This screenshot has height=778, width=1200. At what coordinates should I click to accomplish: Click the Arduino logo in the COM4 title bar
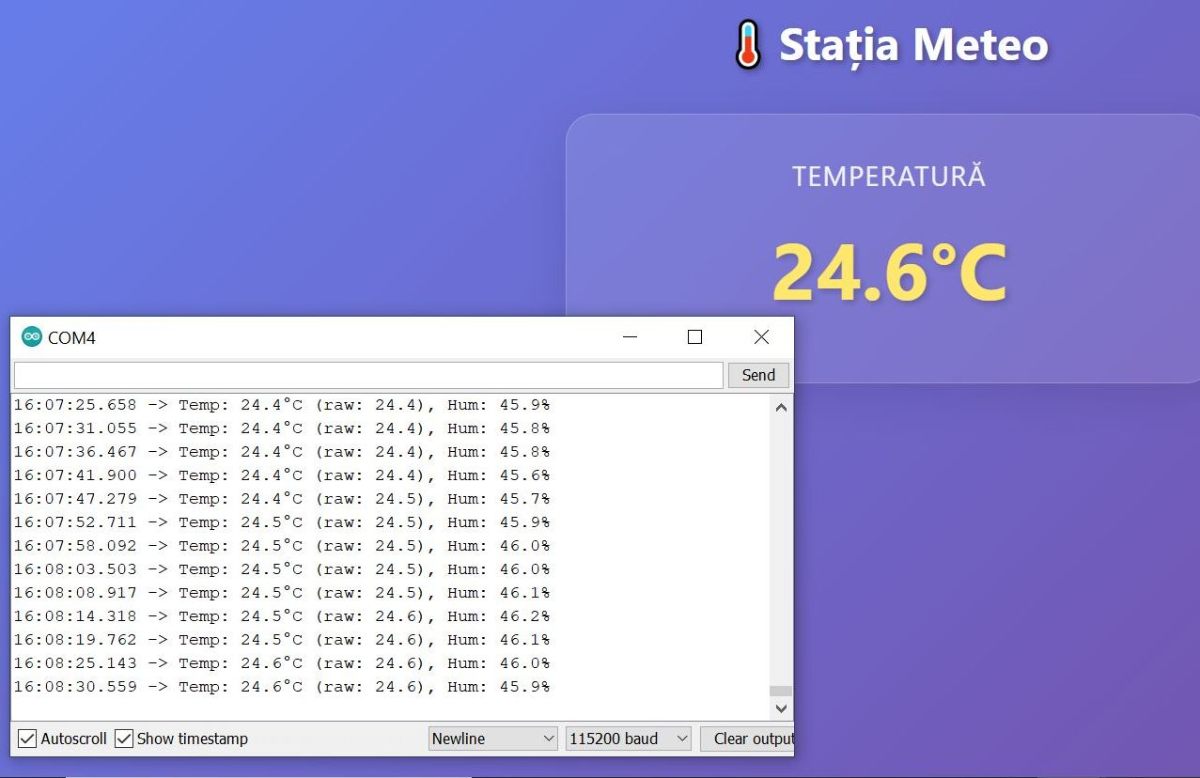pos(32,338)
